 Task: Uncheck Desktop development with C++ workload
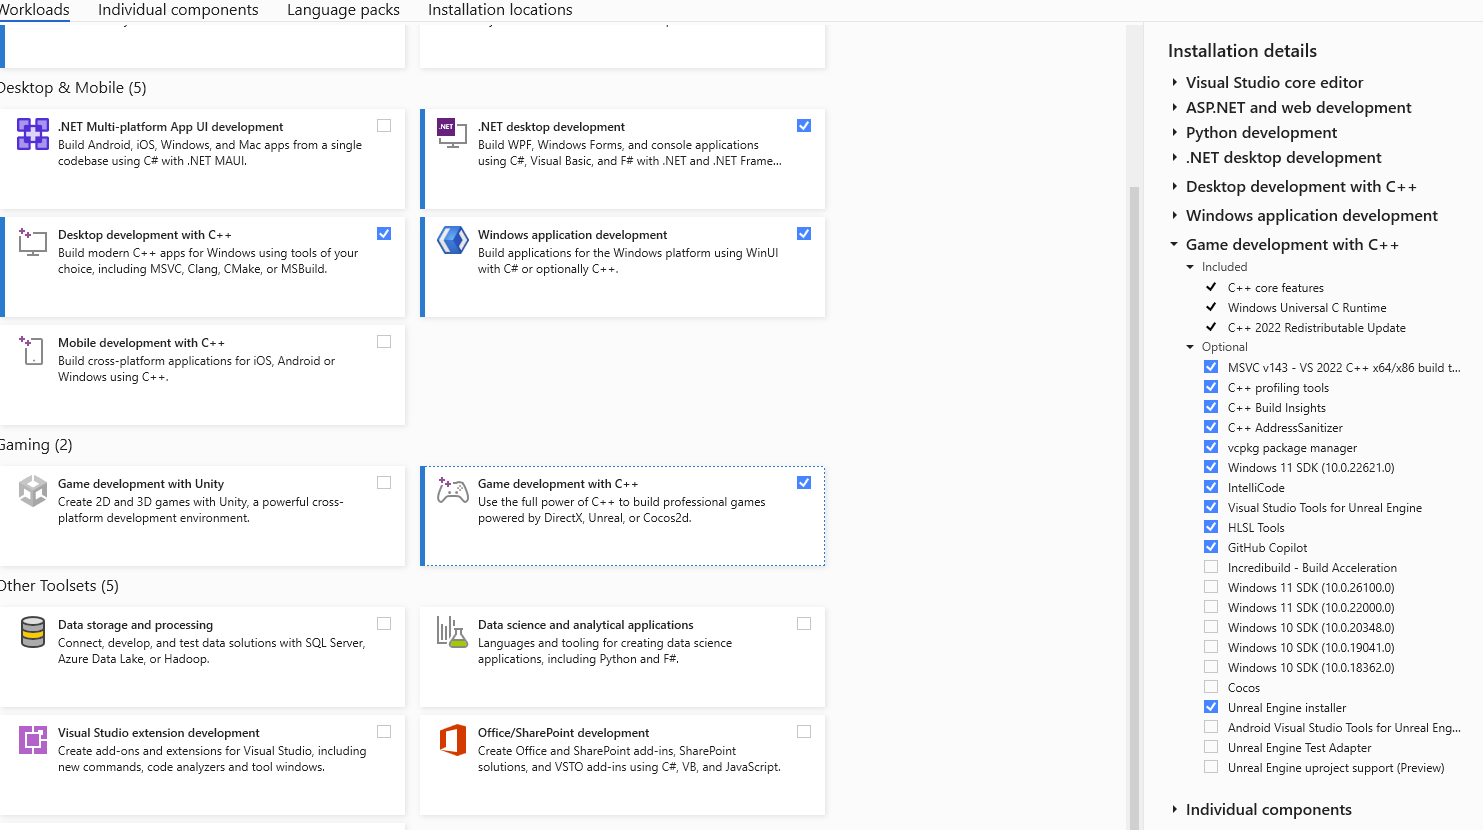tap(384, 234)
